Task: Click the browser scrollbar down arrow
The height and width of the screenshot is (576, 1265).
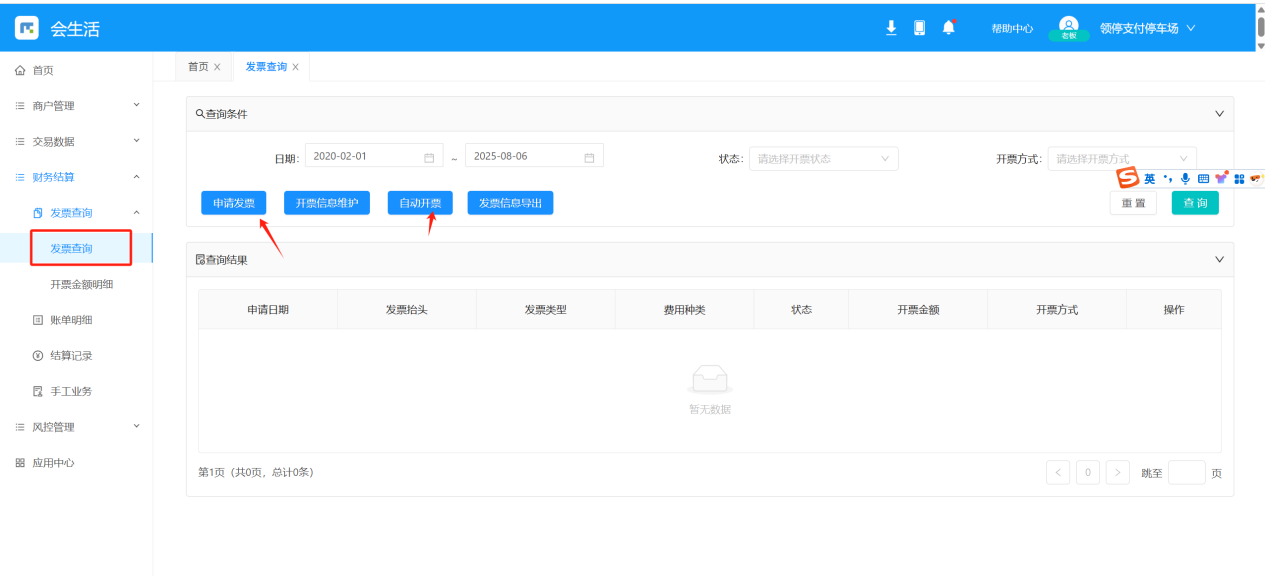Action: (x=1260, y=46)
